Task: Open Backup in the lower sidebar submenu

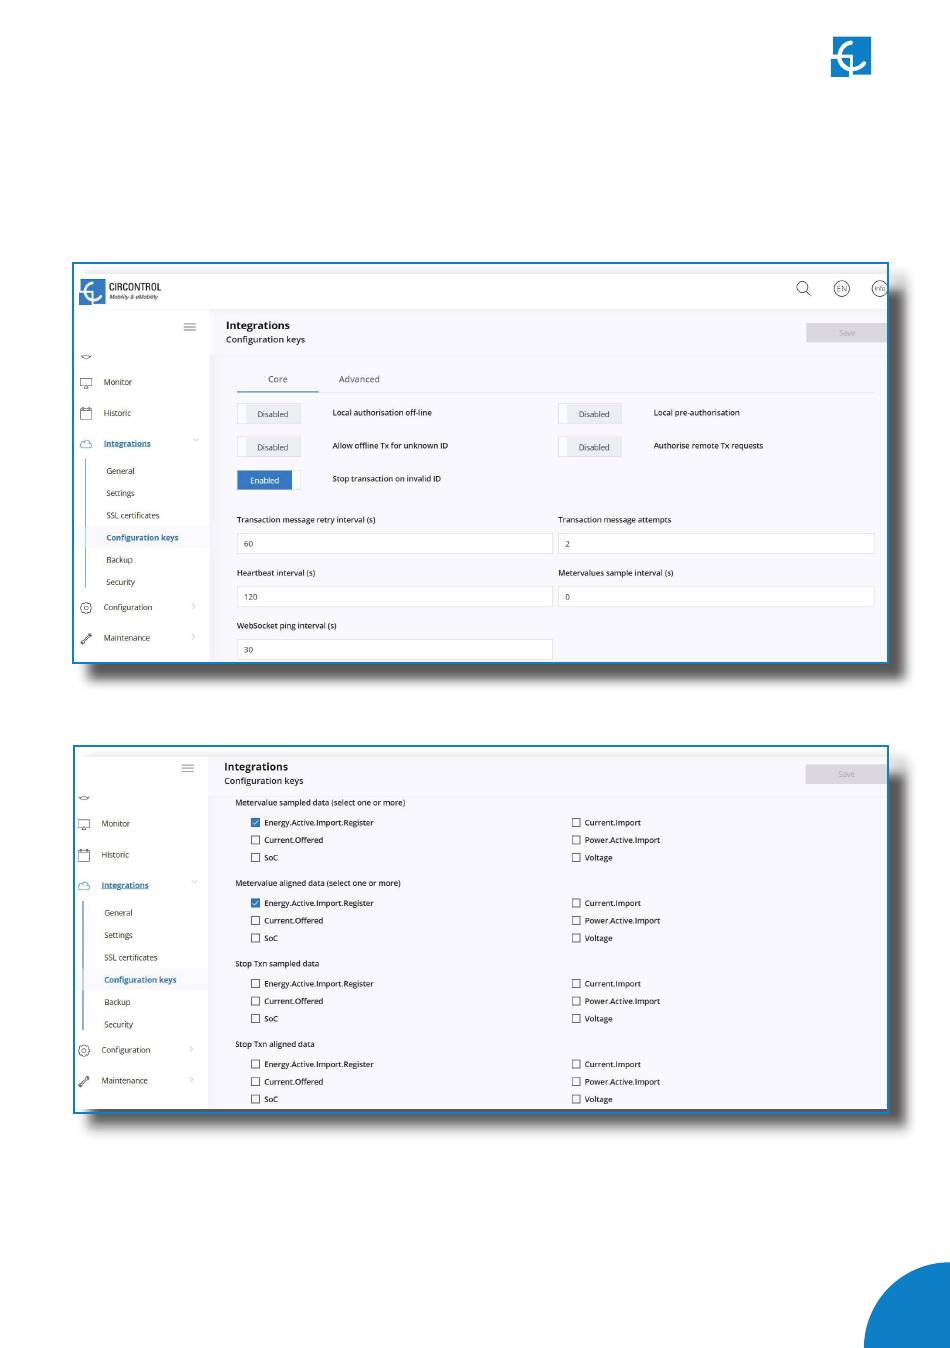Action: pyautogui.click(x=117, y=1002)
